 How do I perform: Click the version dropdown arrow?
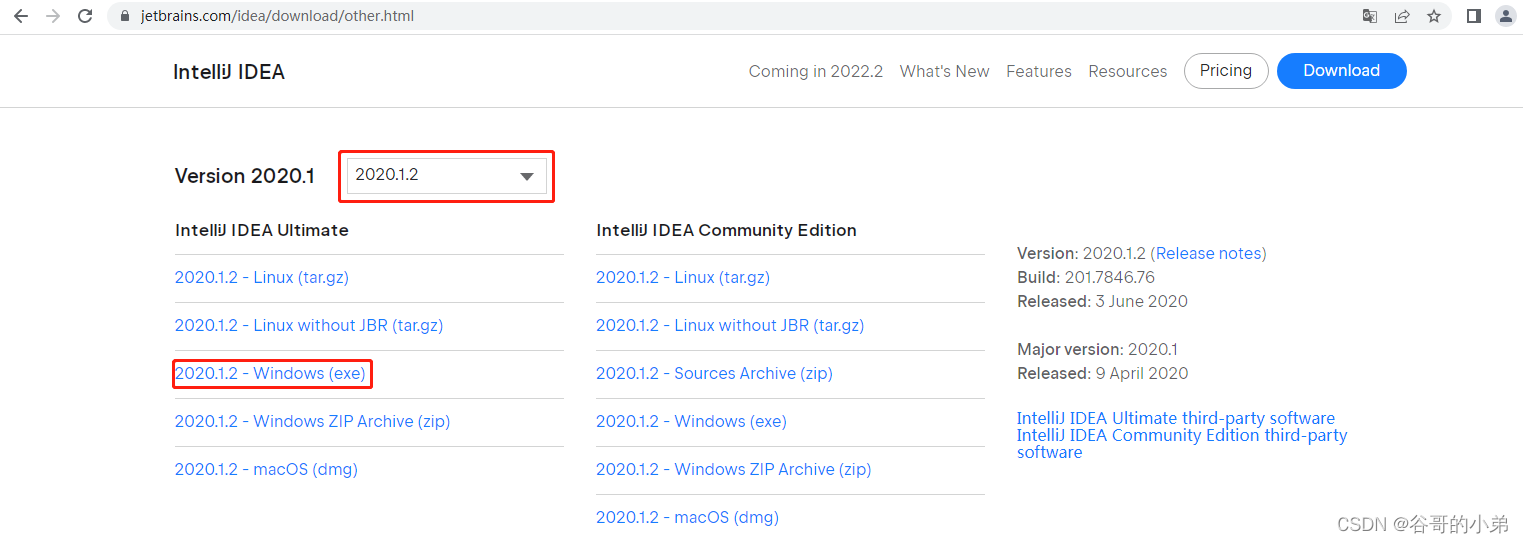(x=527, y=177)
